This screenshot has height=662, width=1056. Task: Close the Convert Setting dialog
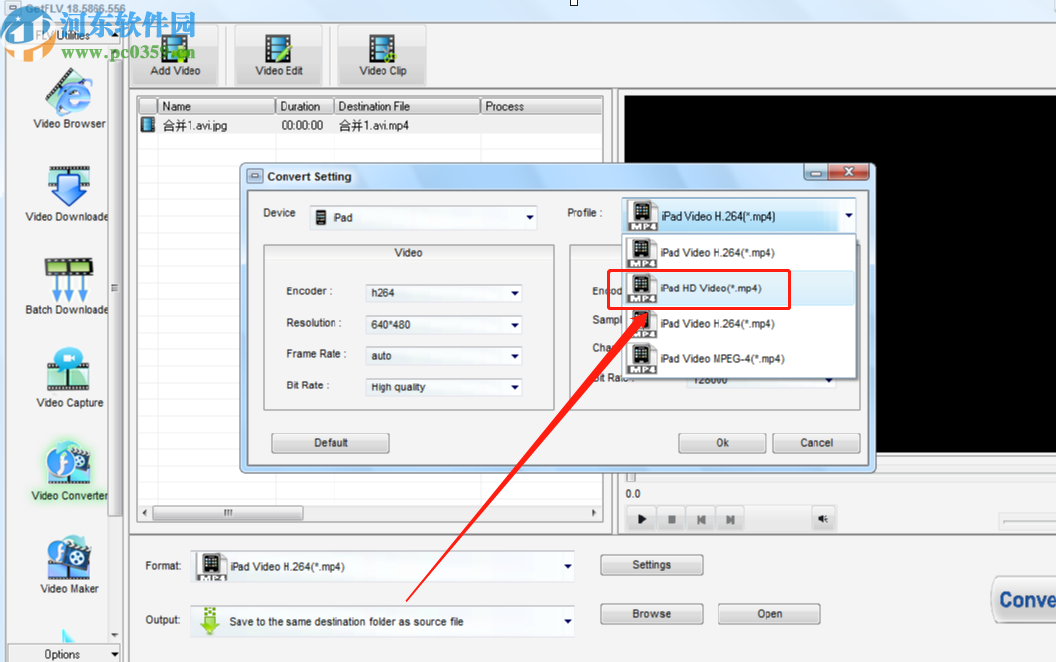tap(849, 172)
